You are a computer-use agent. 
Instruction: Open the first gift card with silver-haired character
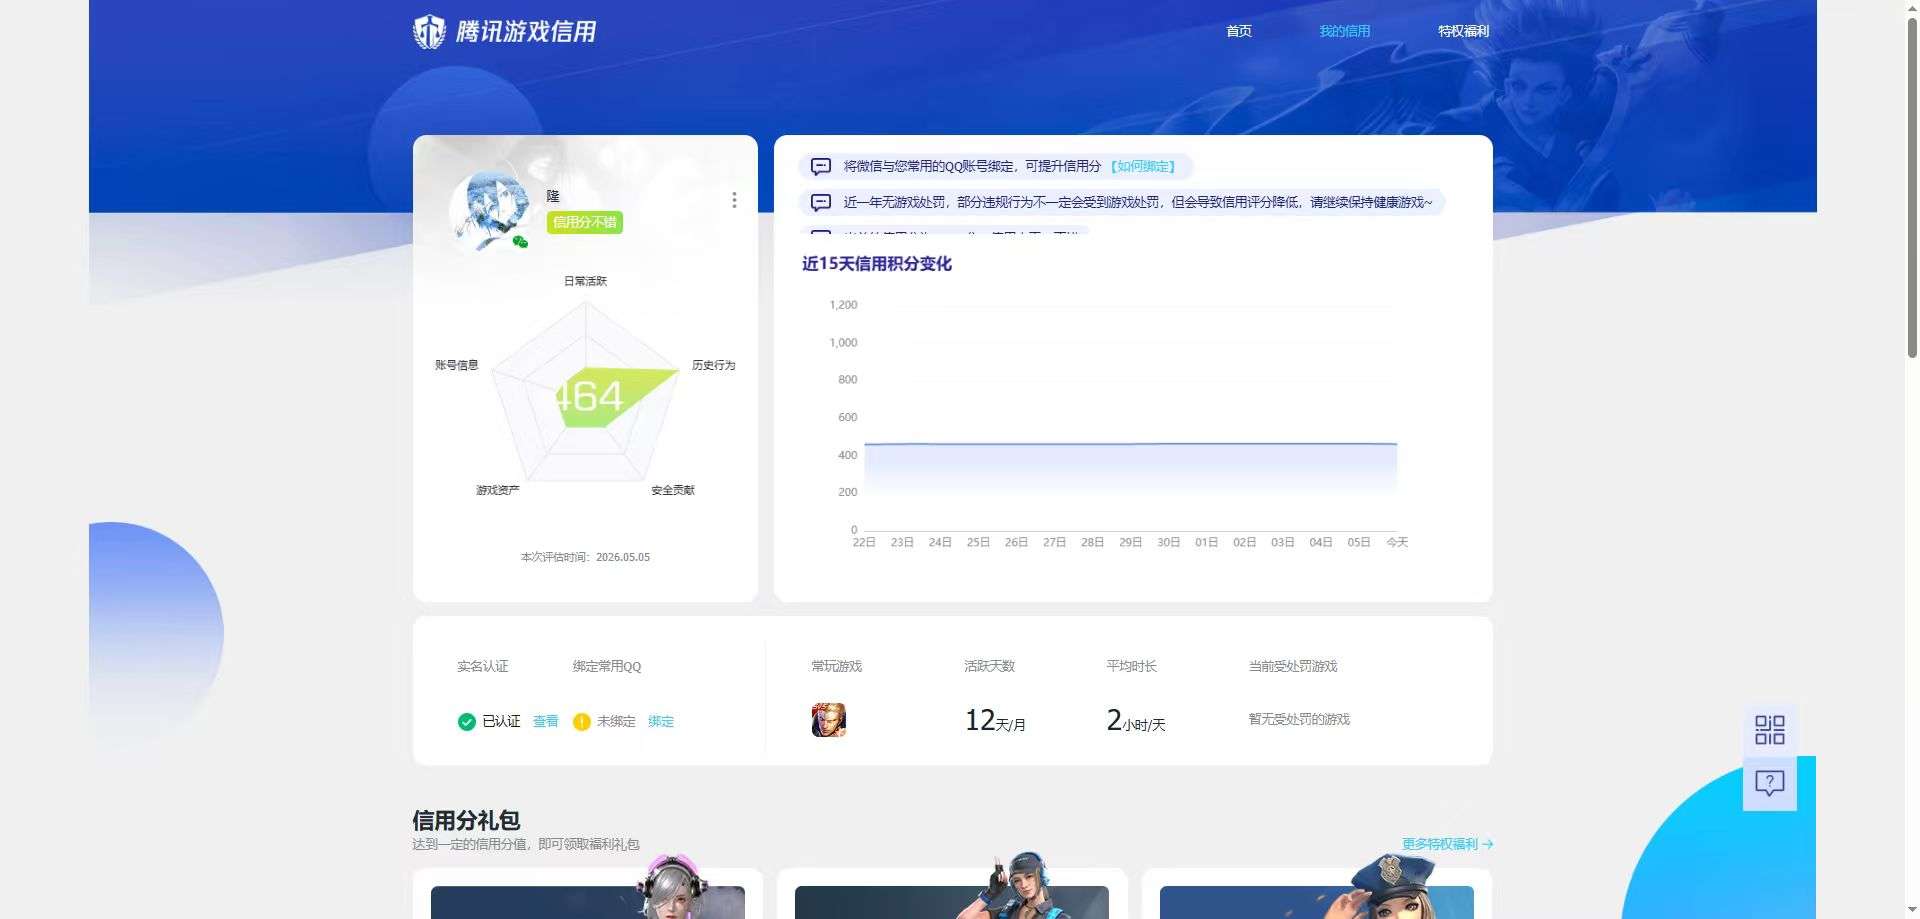coord(588,893)
